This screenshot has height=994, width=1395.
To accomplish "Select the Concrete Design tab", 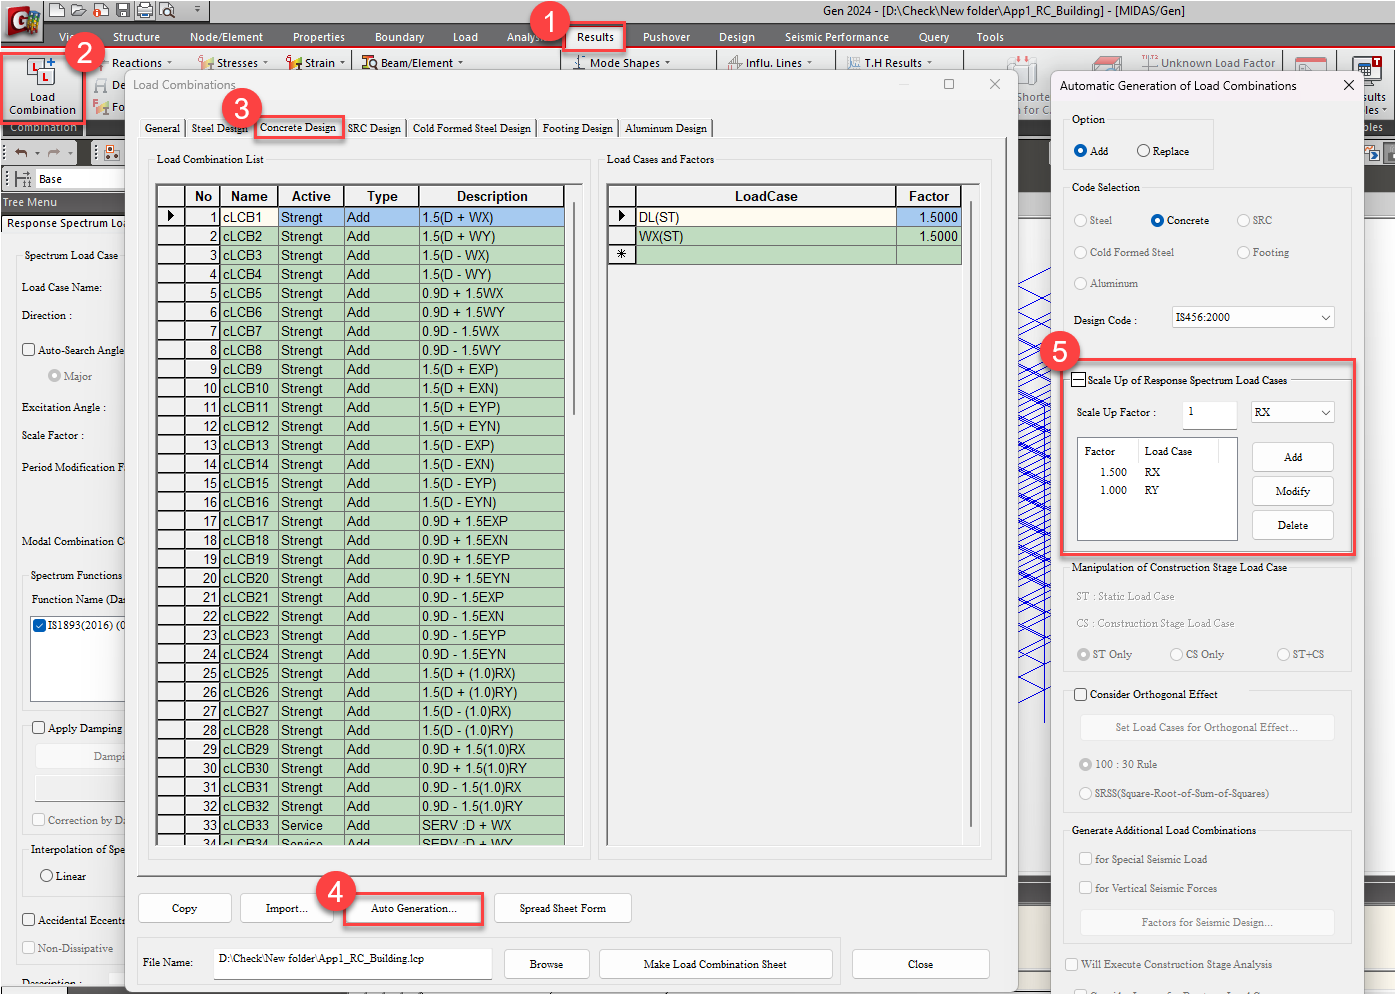I will coord(298,127).
